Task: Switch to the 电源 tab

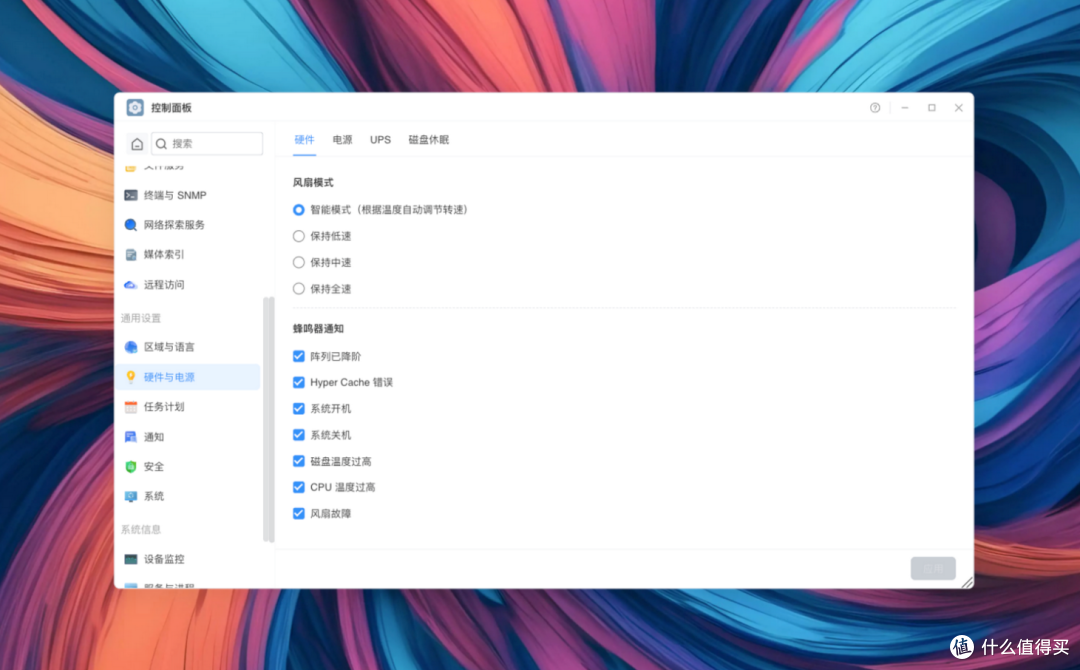Action: click(342, 140)
